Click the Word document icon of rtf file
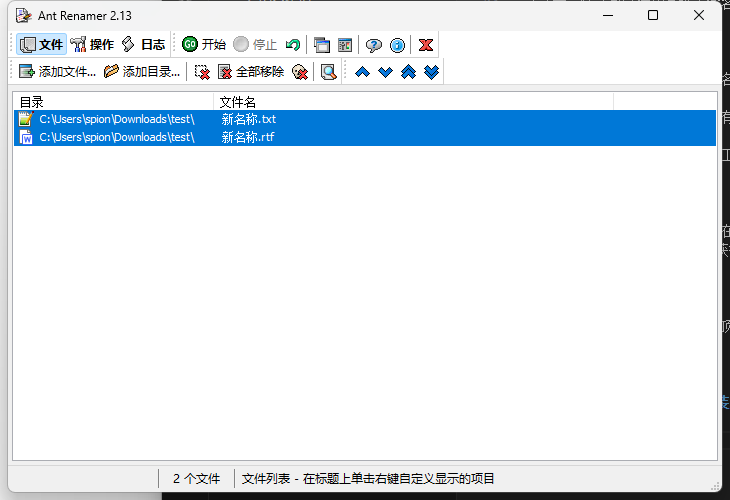 (26, 137)
